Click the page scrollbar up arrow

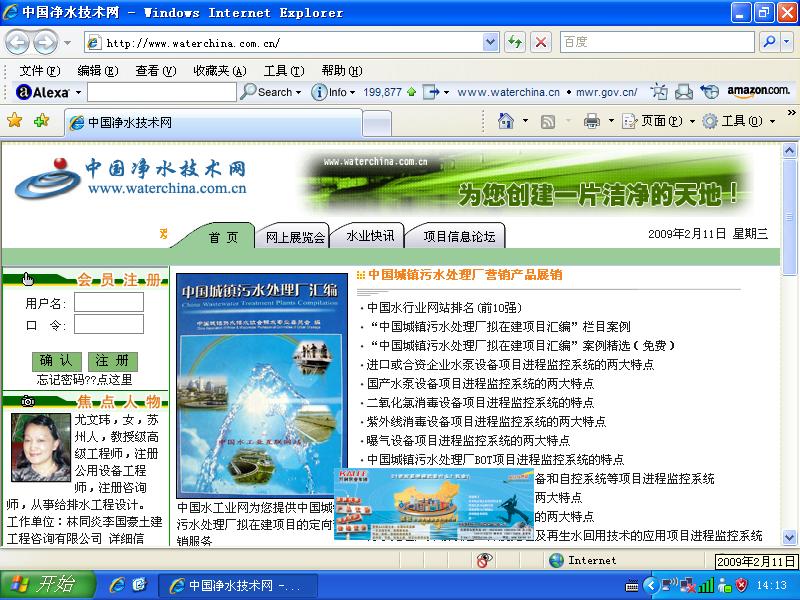coord(789,150)
